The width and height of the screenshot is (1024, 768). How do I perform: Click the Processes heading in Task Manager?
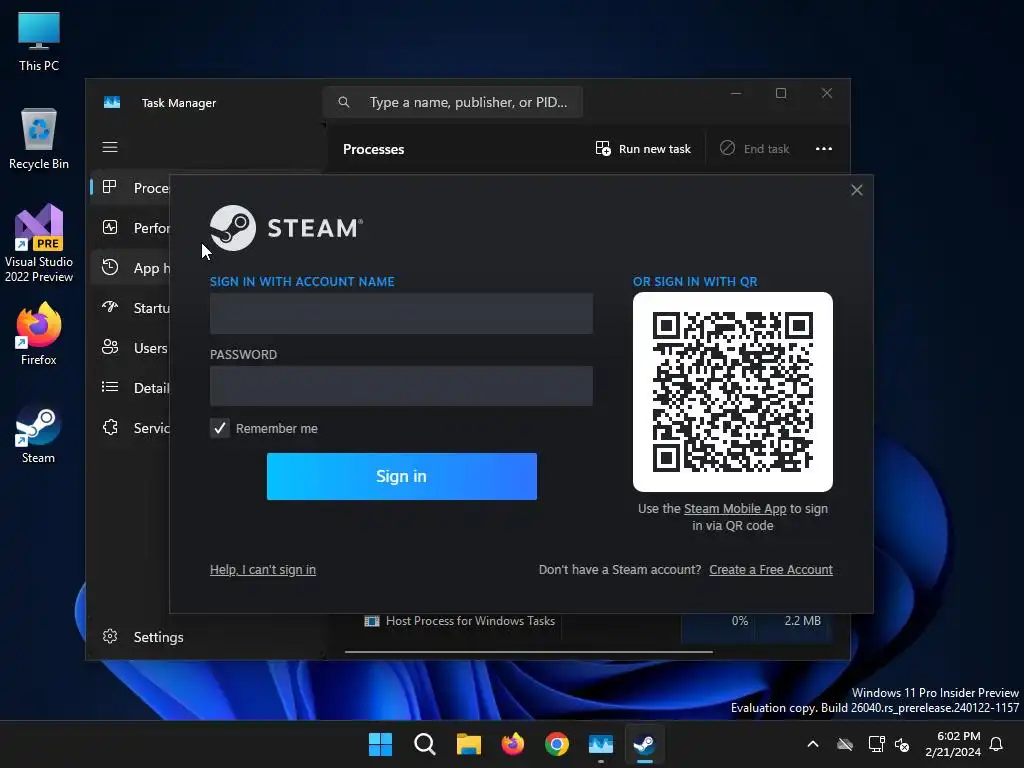pos(374,149)
